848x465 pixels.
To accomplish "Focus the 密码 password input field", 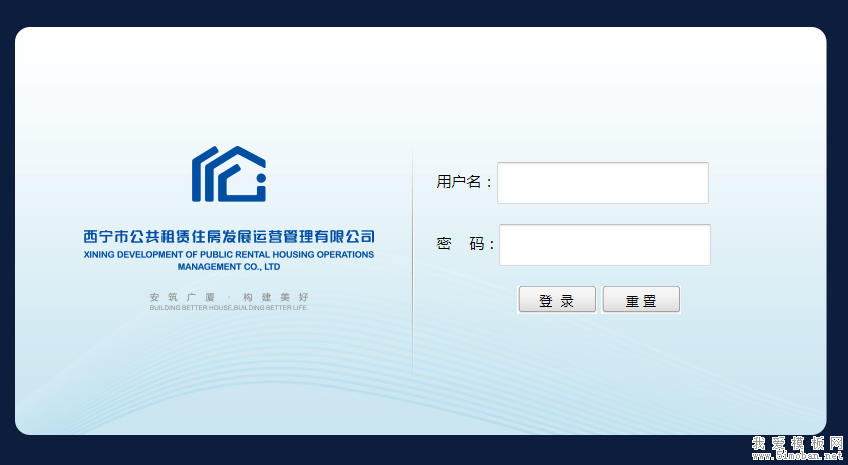I will (604, 245).
